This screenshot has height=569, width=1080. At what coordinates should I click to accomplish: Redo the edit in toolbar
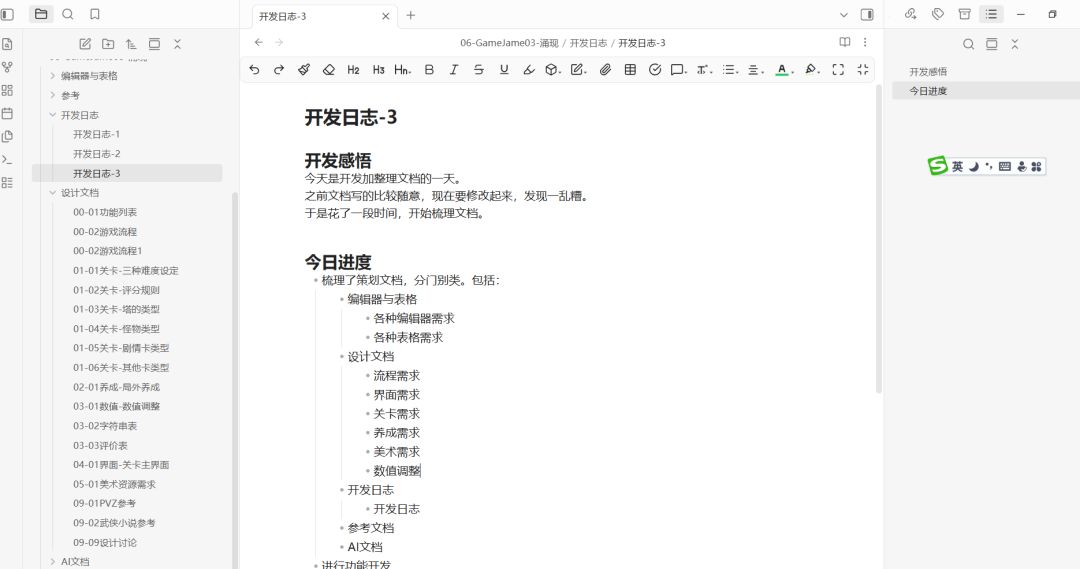coord(279,70)
